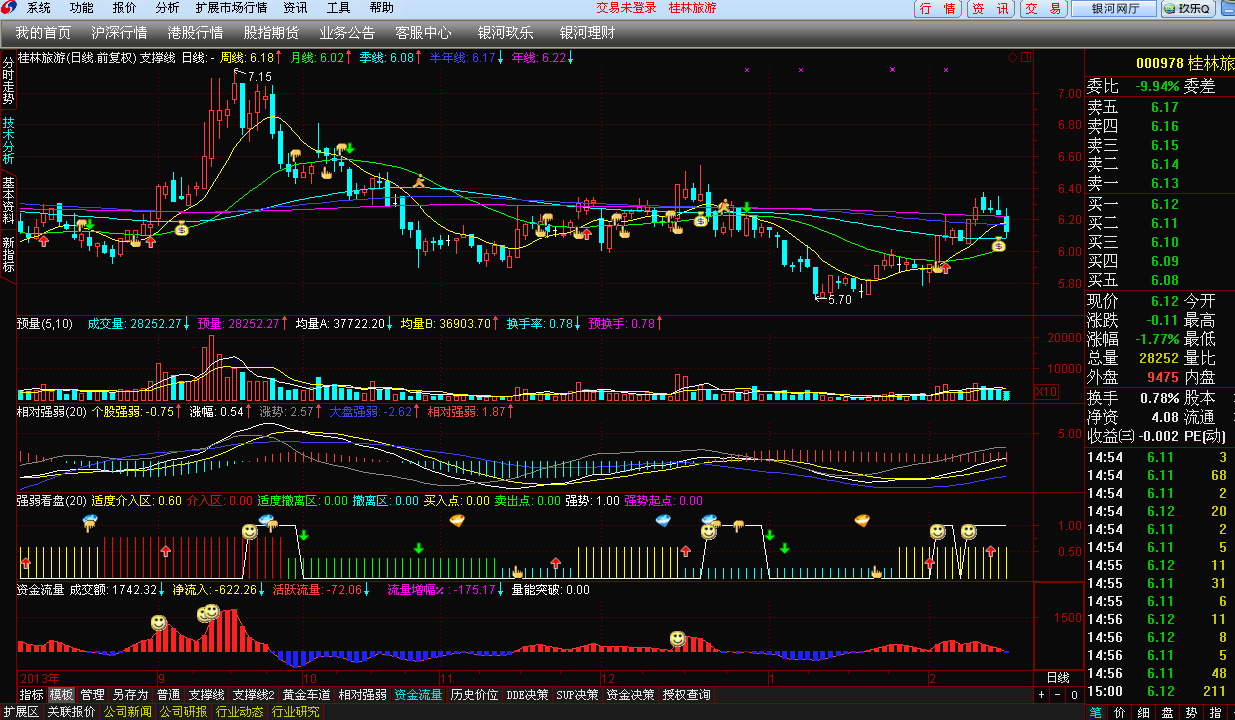This screenshot has width=1235, height=720.
Task: Click the 5.70 low price marker
Action: pyautogui.click(x=840, y=299)
